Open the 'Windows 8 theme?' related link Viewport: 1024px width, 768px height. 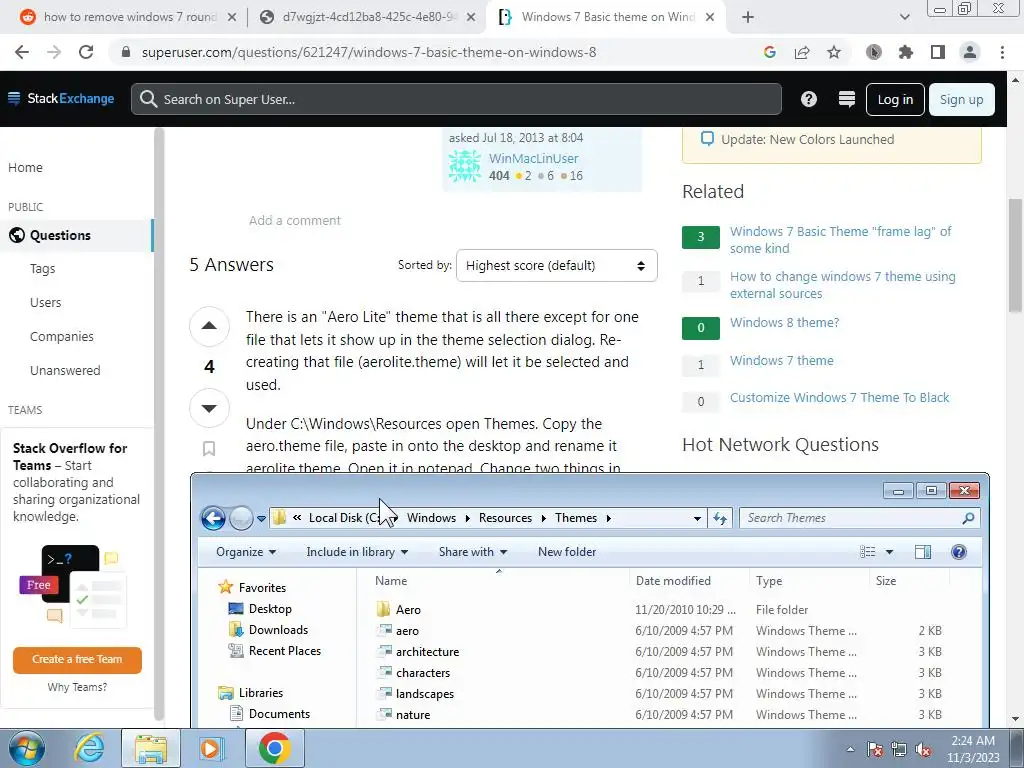click(x=784, y=323)
